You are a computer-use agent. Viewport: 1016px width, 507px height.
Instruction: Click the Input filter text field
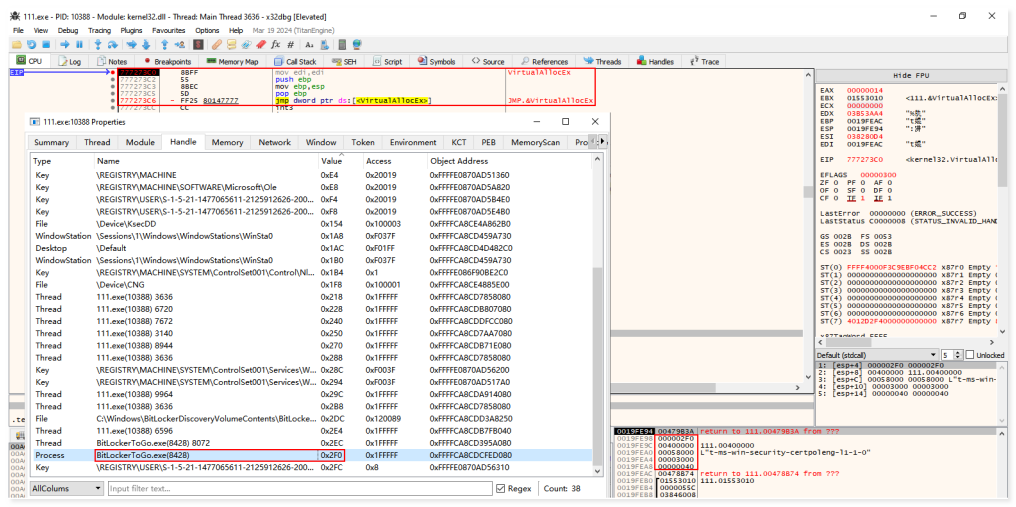click(298, 489)
